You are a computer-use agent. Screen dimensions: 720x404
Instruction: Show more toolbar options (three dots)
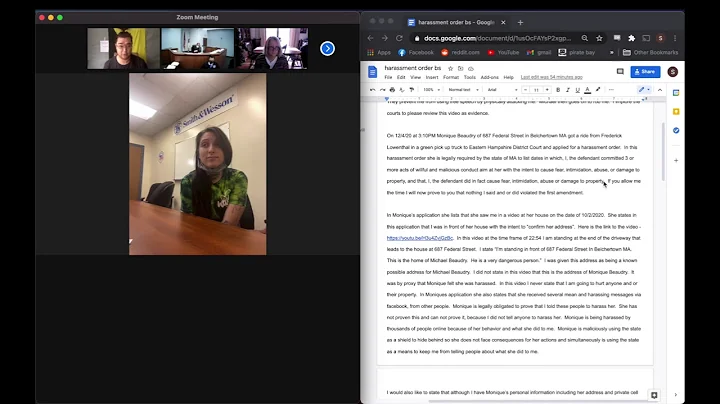coord(611,90)
